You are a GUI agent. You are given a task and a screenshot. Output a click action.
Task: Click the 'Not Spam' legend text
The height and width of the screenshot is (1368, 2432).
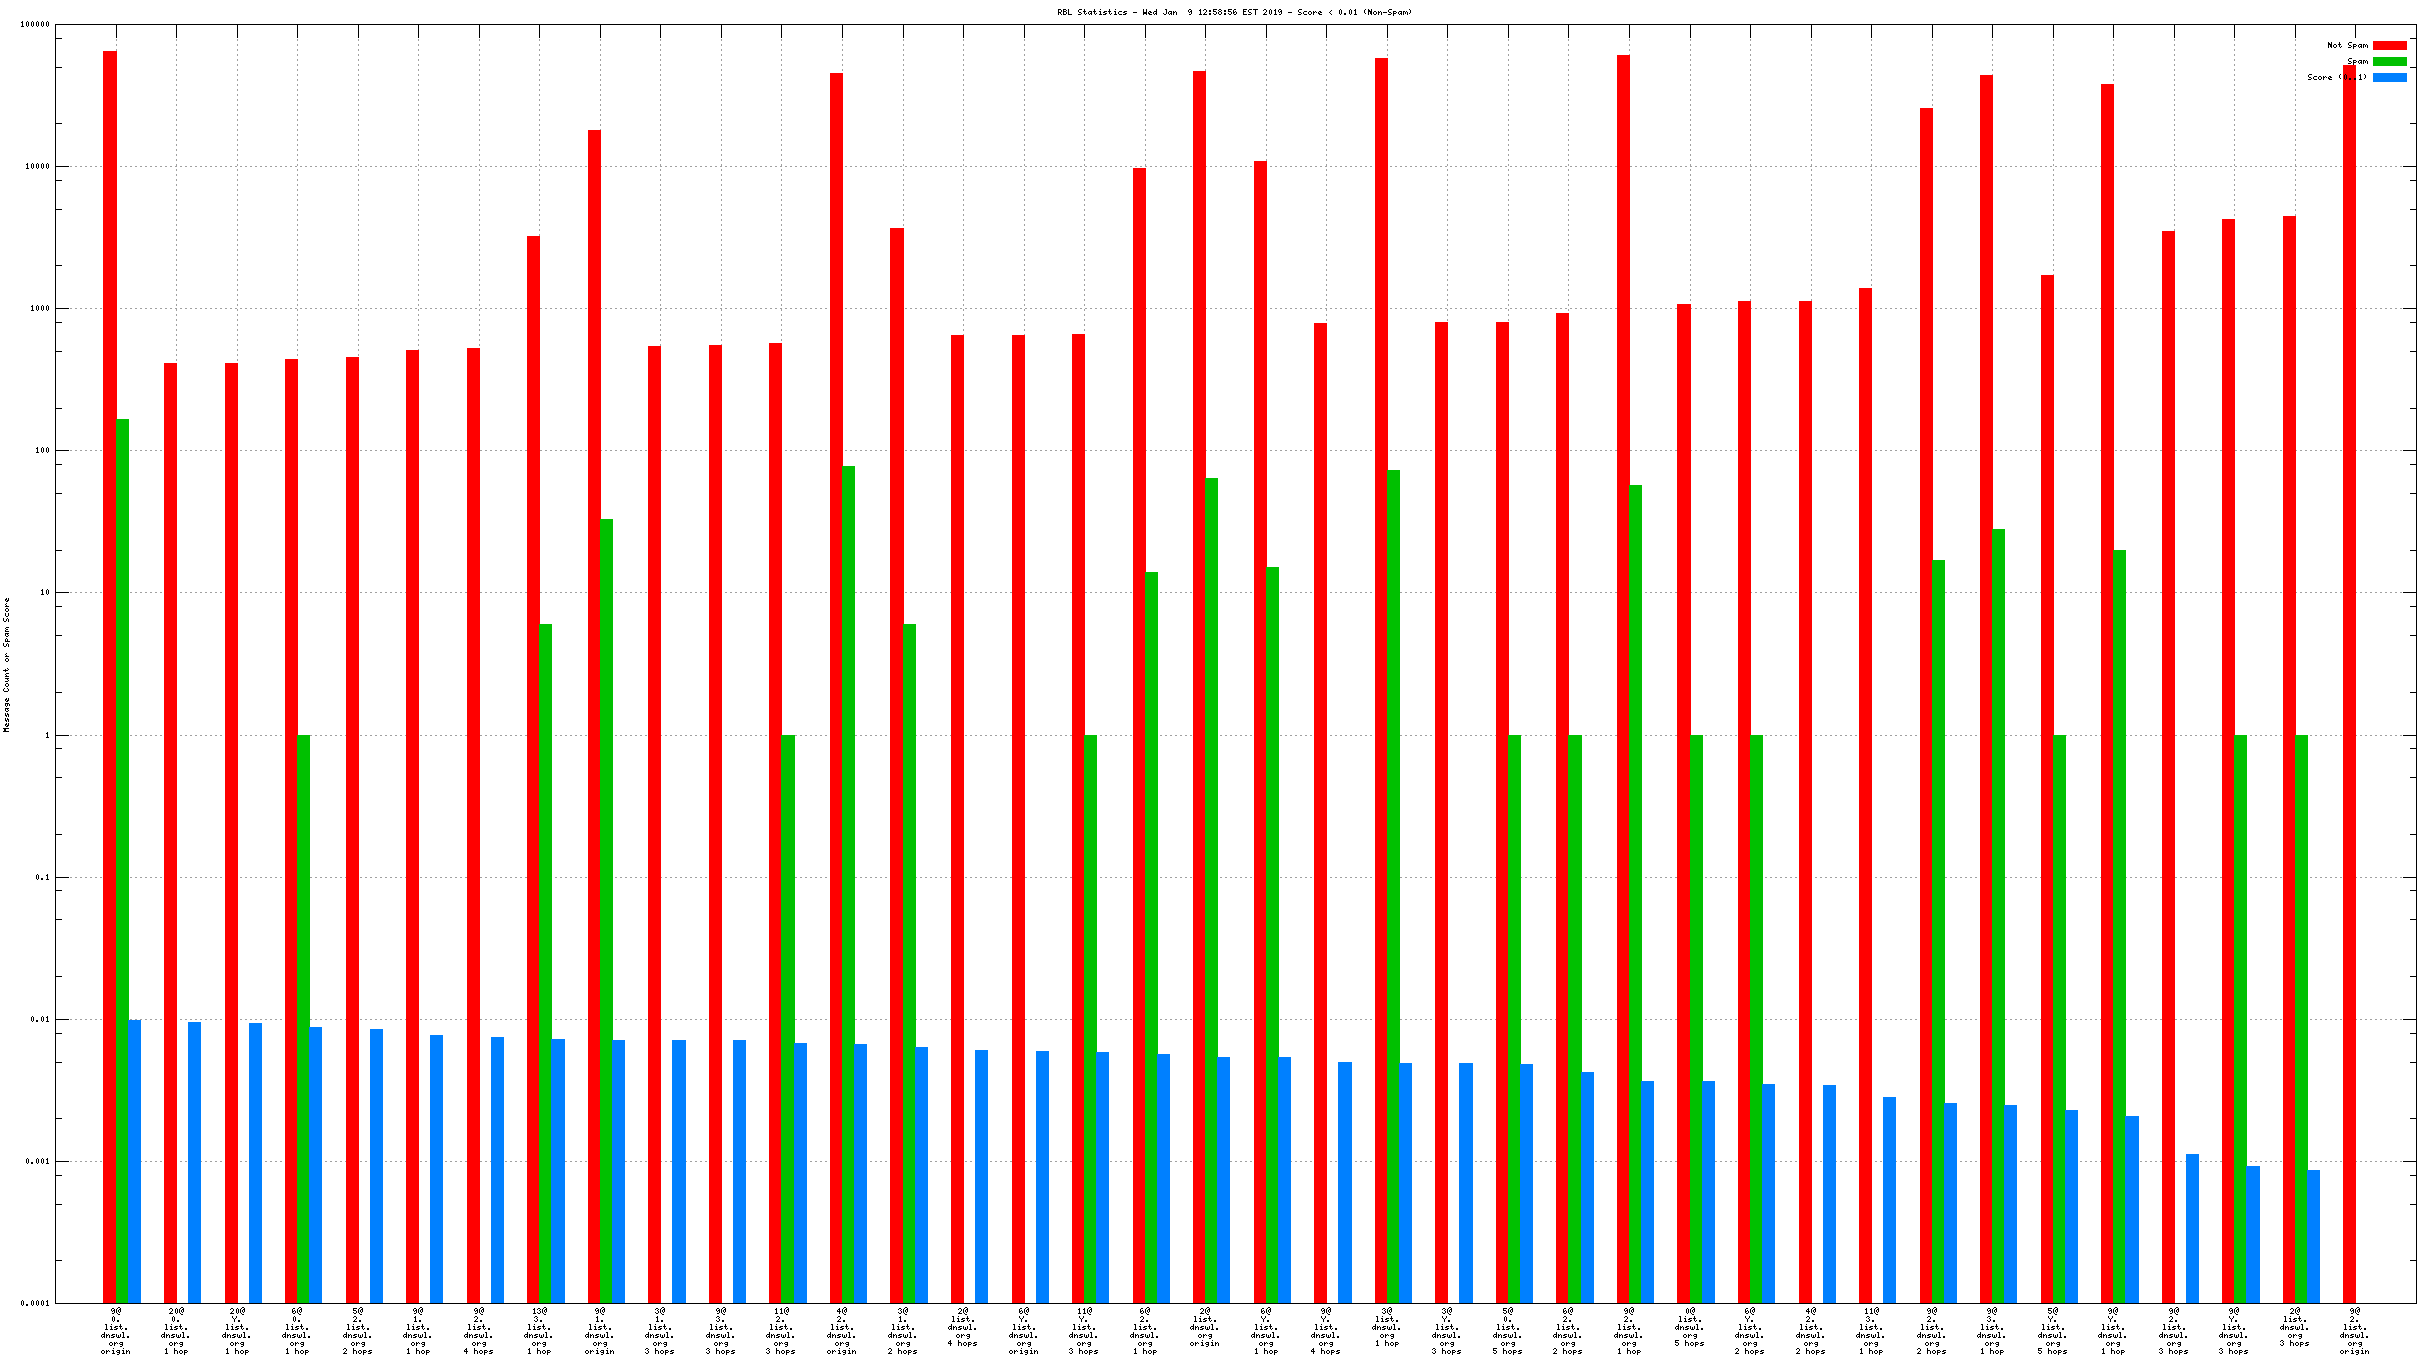click(x=2346, y=45)
